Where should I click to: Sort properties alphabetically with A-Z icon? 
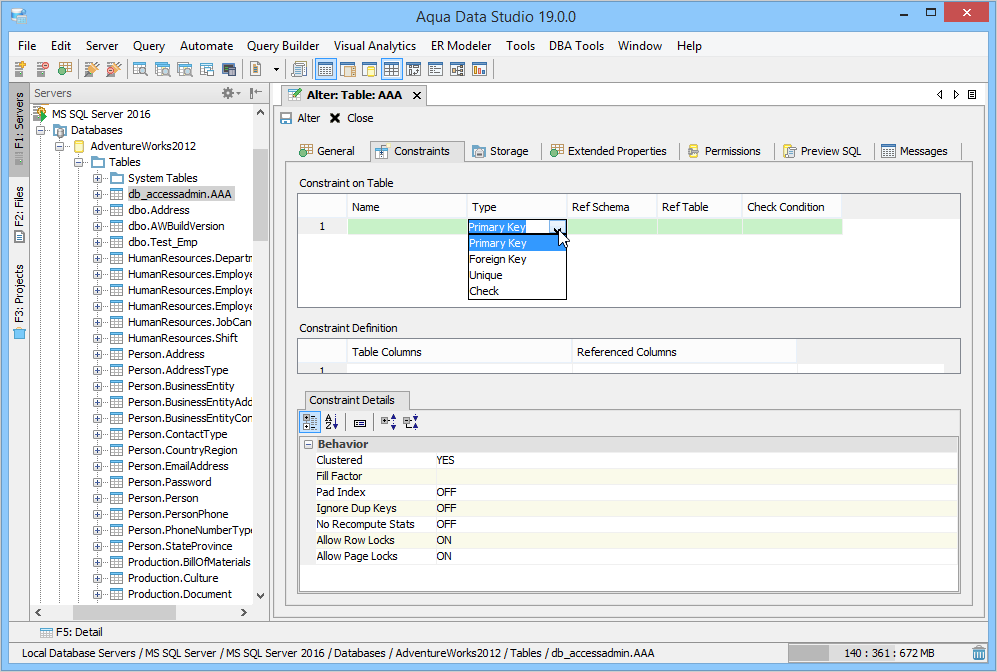coord(332,423)
